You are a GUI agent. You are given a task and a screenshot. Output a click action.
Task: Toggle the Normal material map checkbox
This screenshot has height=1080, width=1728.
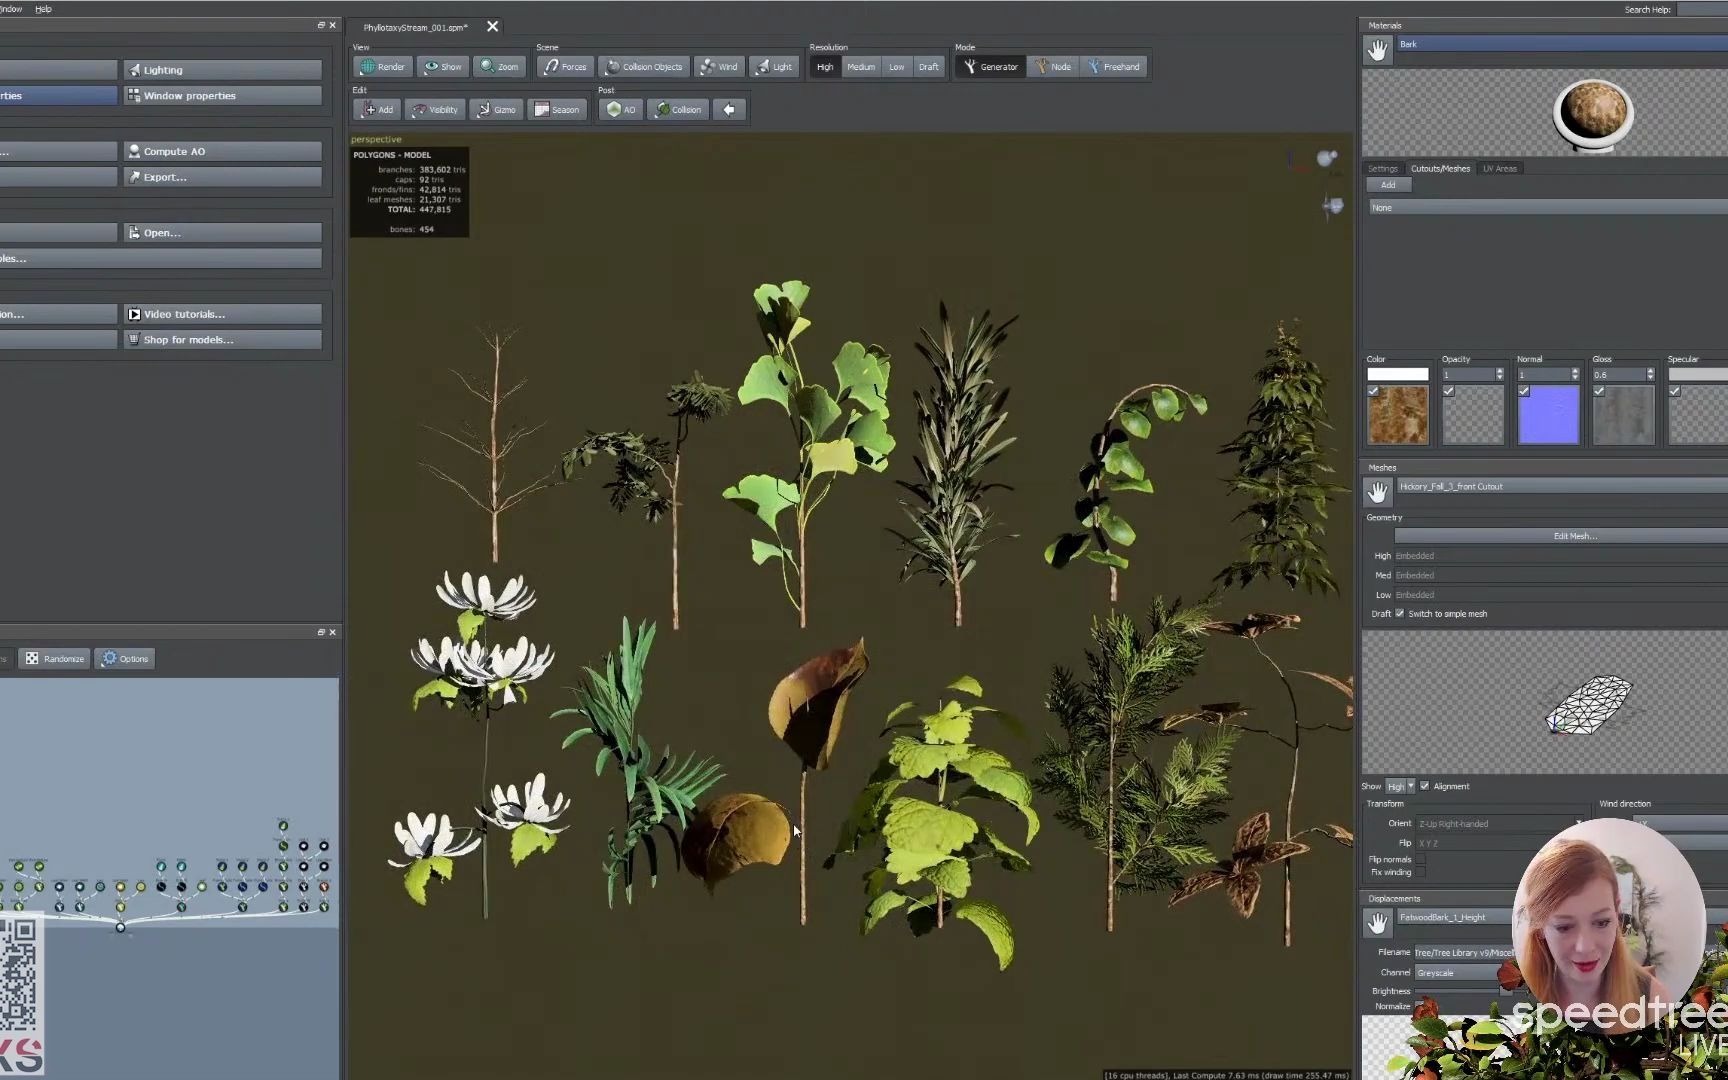pyautogui.click(x=1523, y=392)
